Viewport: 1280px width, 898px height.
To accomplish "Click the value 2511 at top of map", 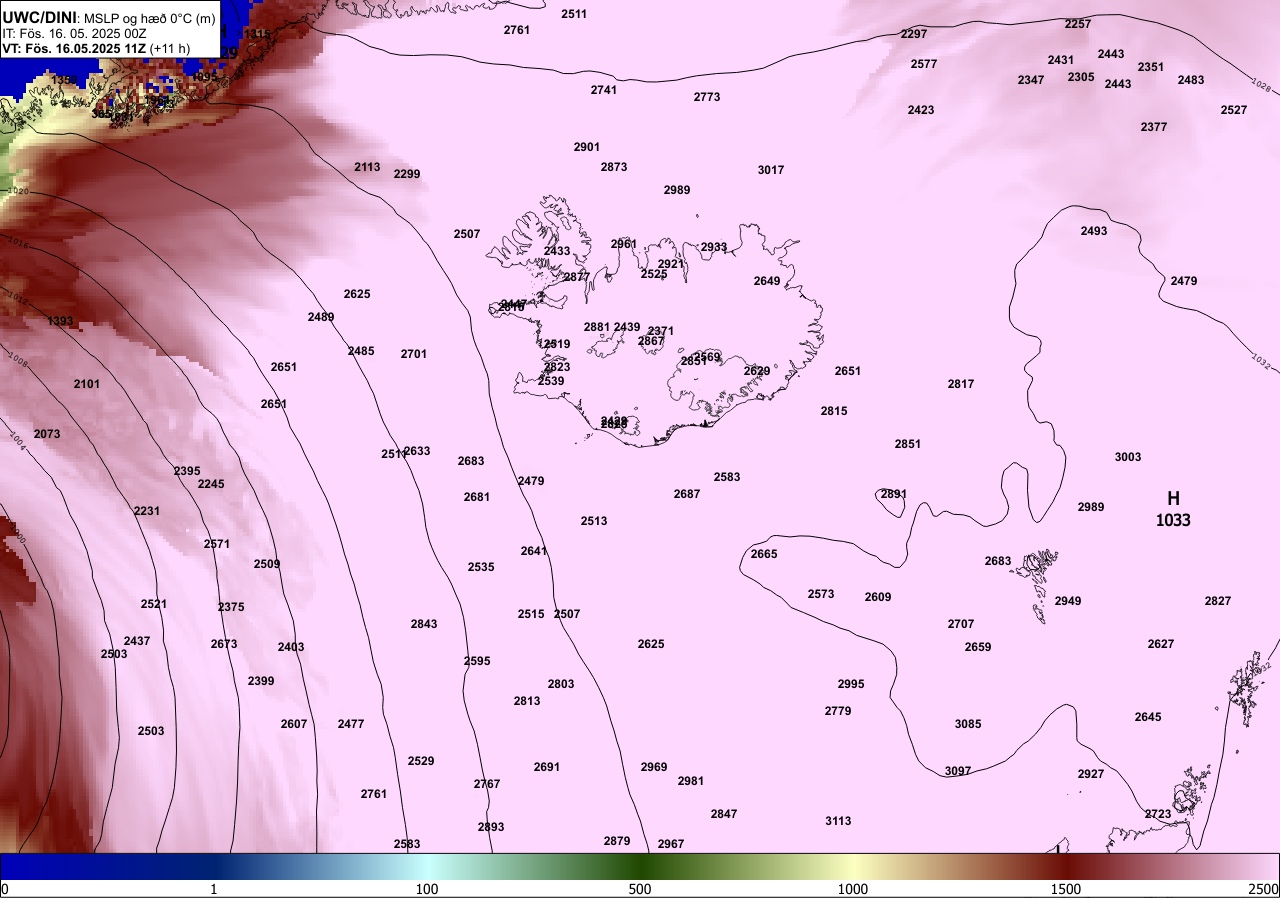I will pos(574,14).
